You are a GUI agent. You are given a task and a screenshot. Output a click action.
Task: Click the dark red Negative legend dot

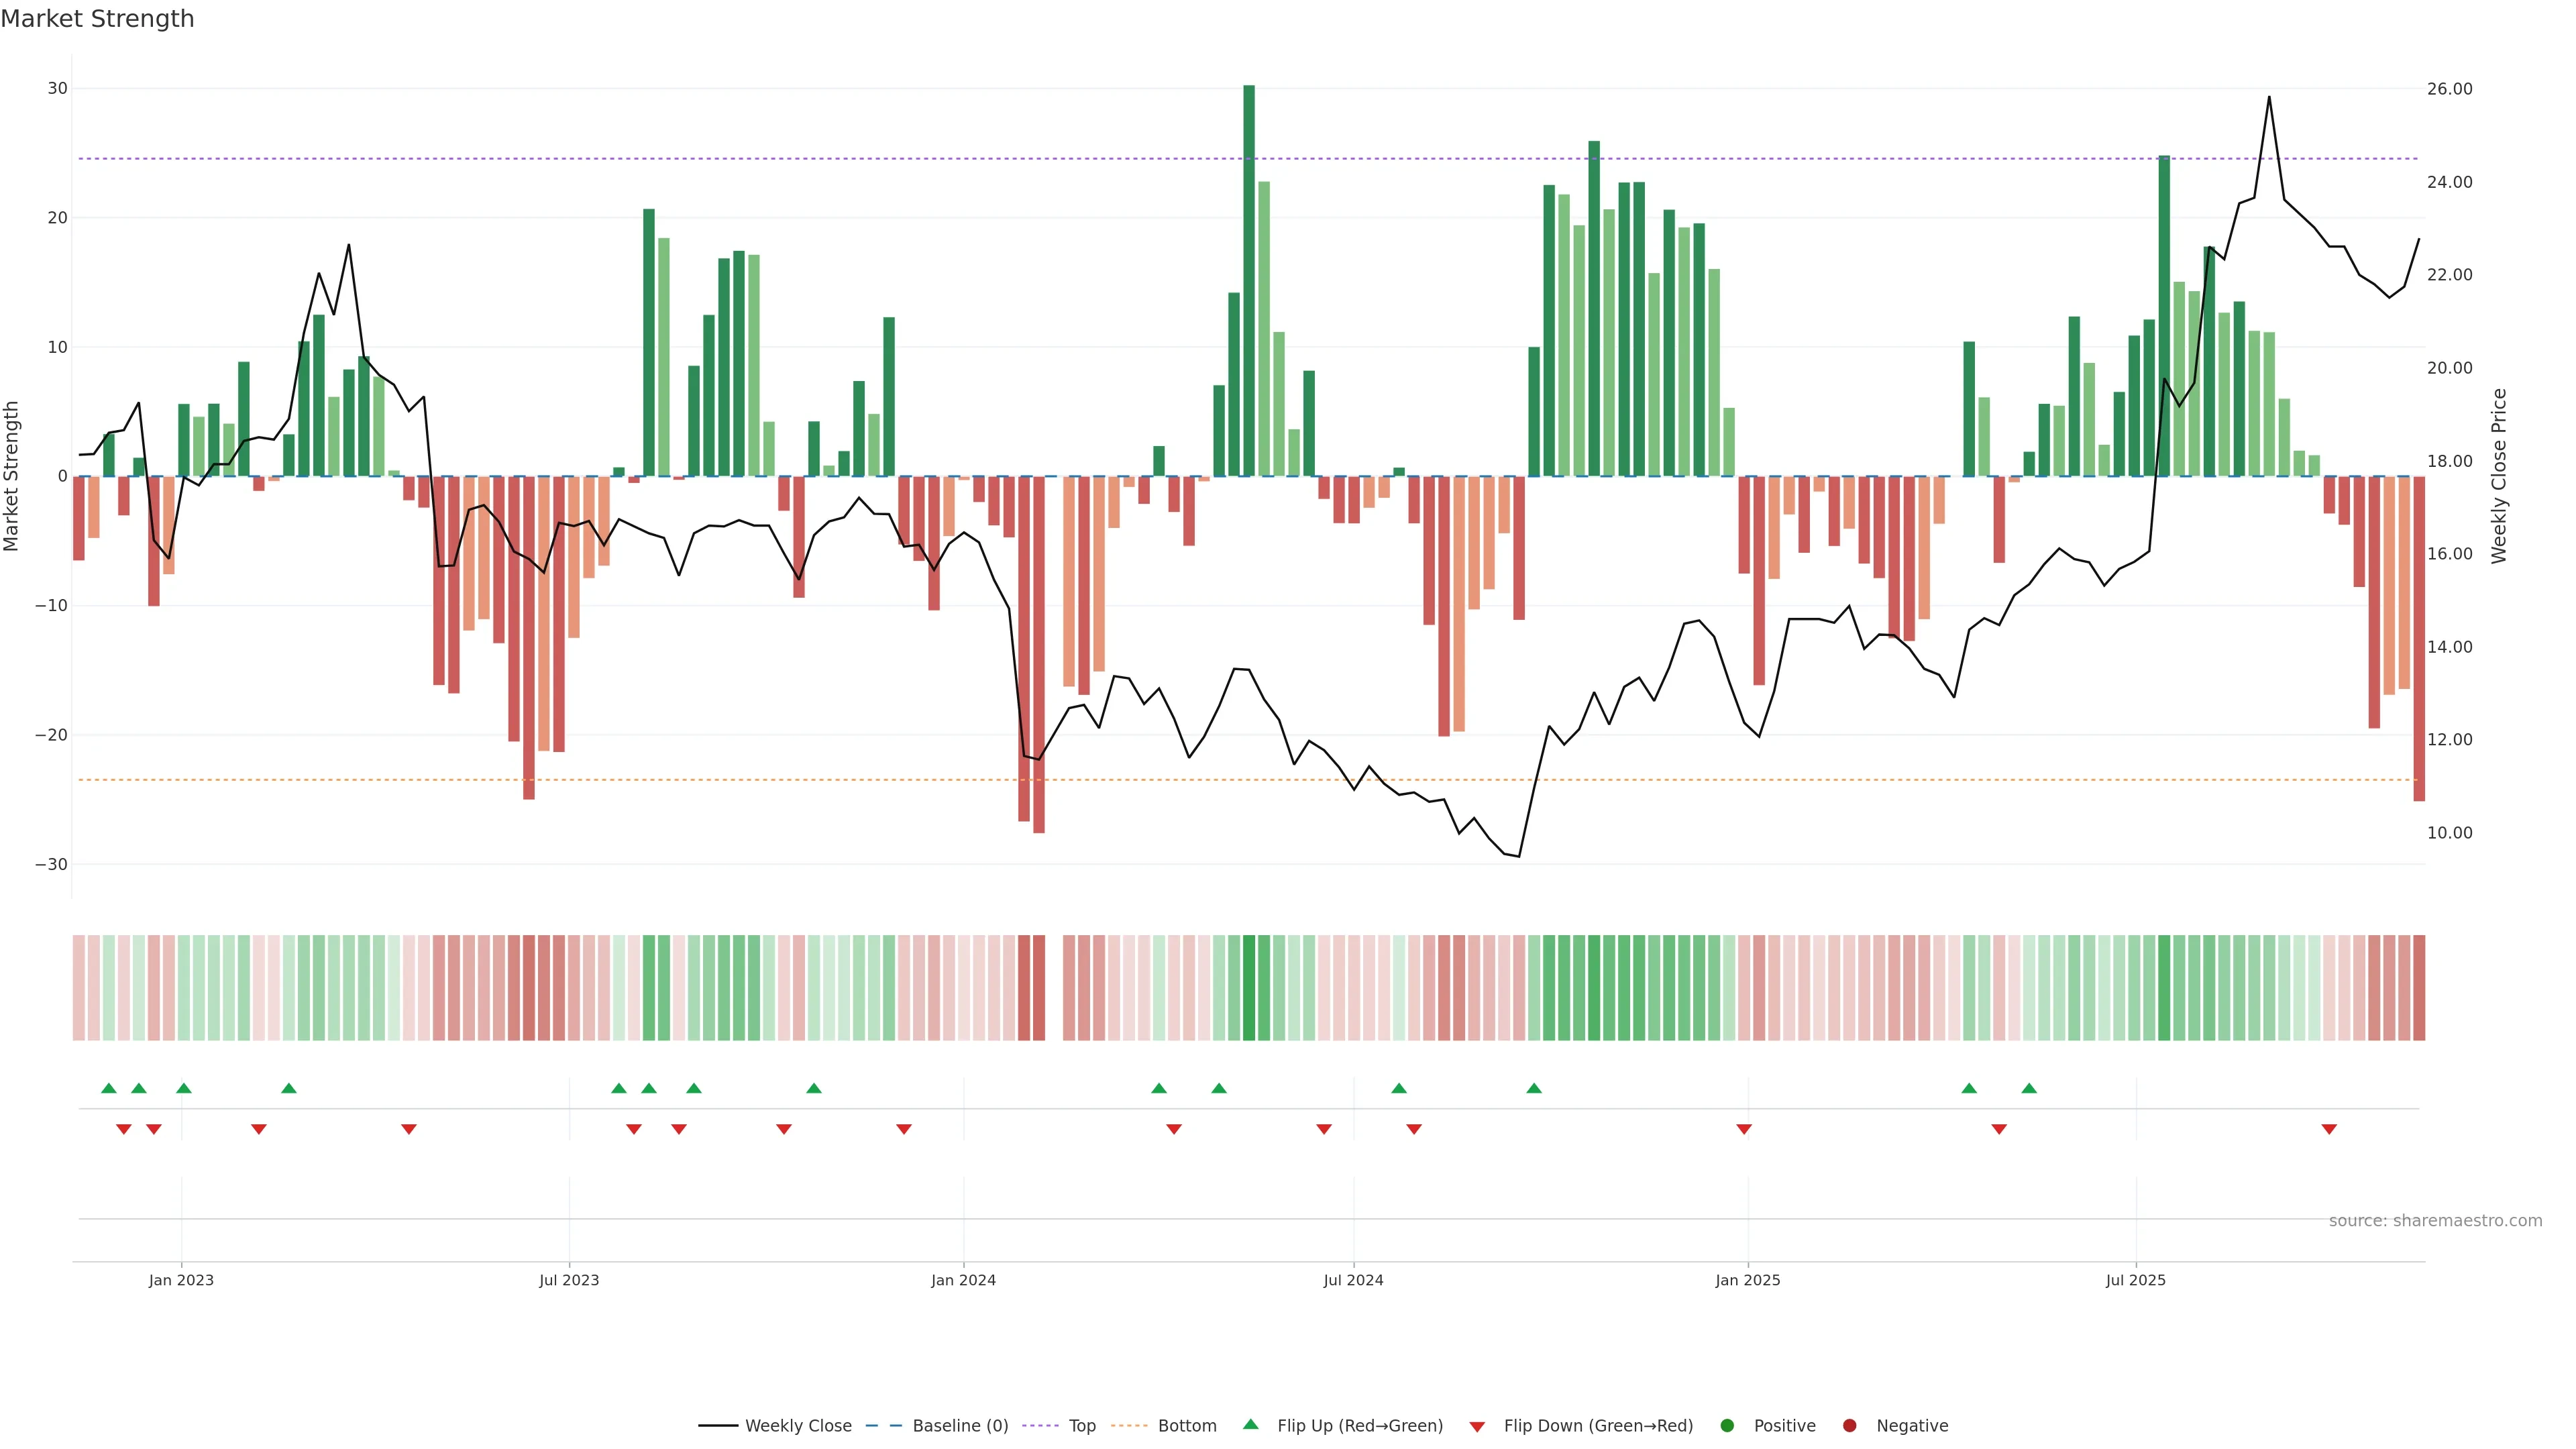tap(1849, 1426)
